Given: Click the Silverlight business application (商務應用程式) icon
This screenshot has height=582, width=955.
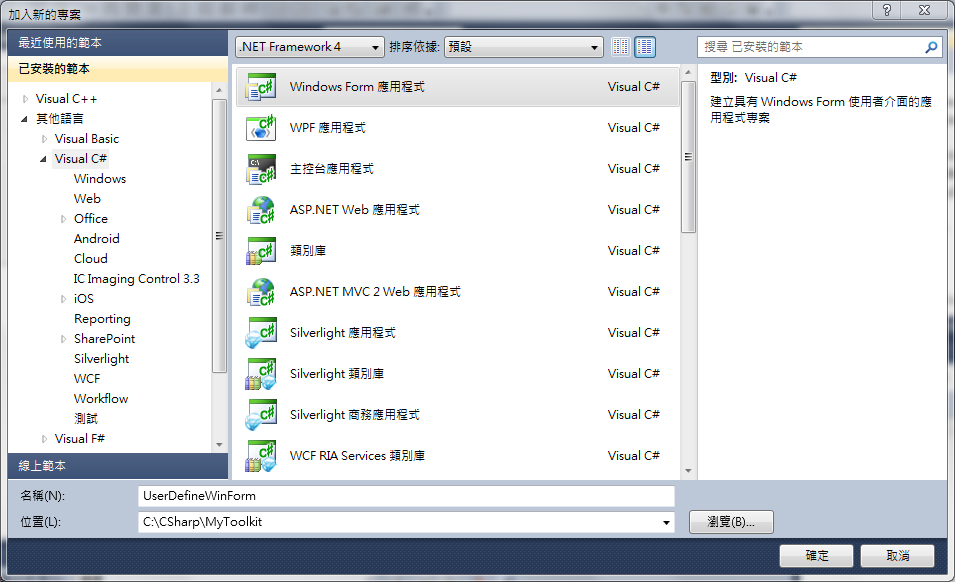Looking at the screenshot, I should pyautogui.click(x=261, y=415).
